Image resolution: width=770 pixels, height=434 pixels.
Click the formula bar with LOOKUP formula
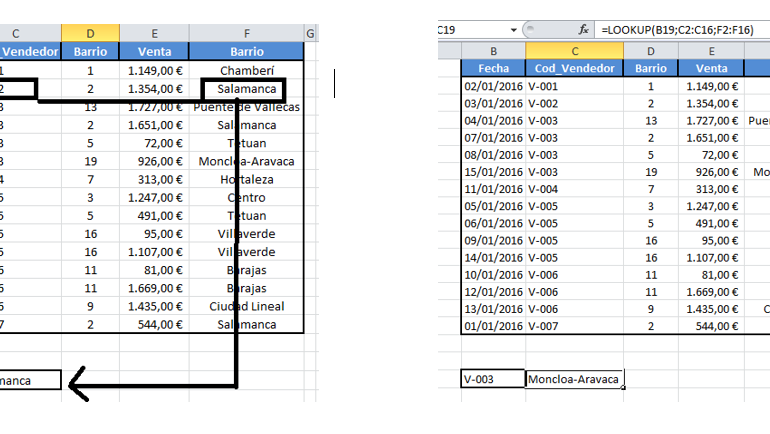[x=682, y=30]
